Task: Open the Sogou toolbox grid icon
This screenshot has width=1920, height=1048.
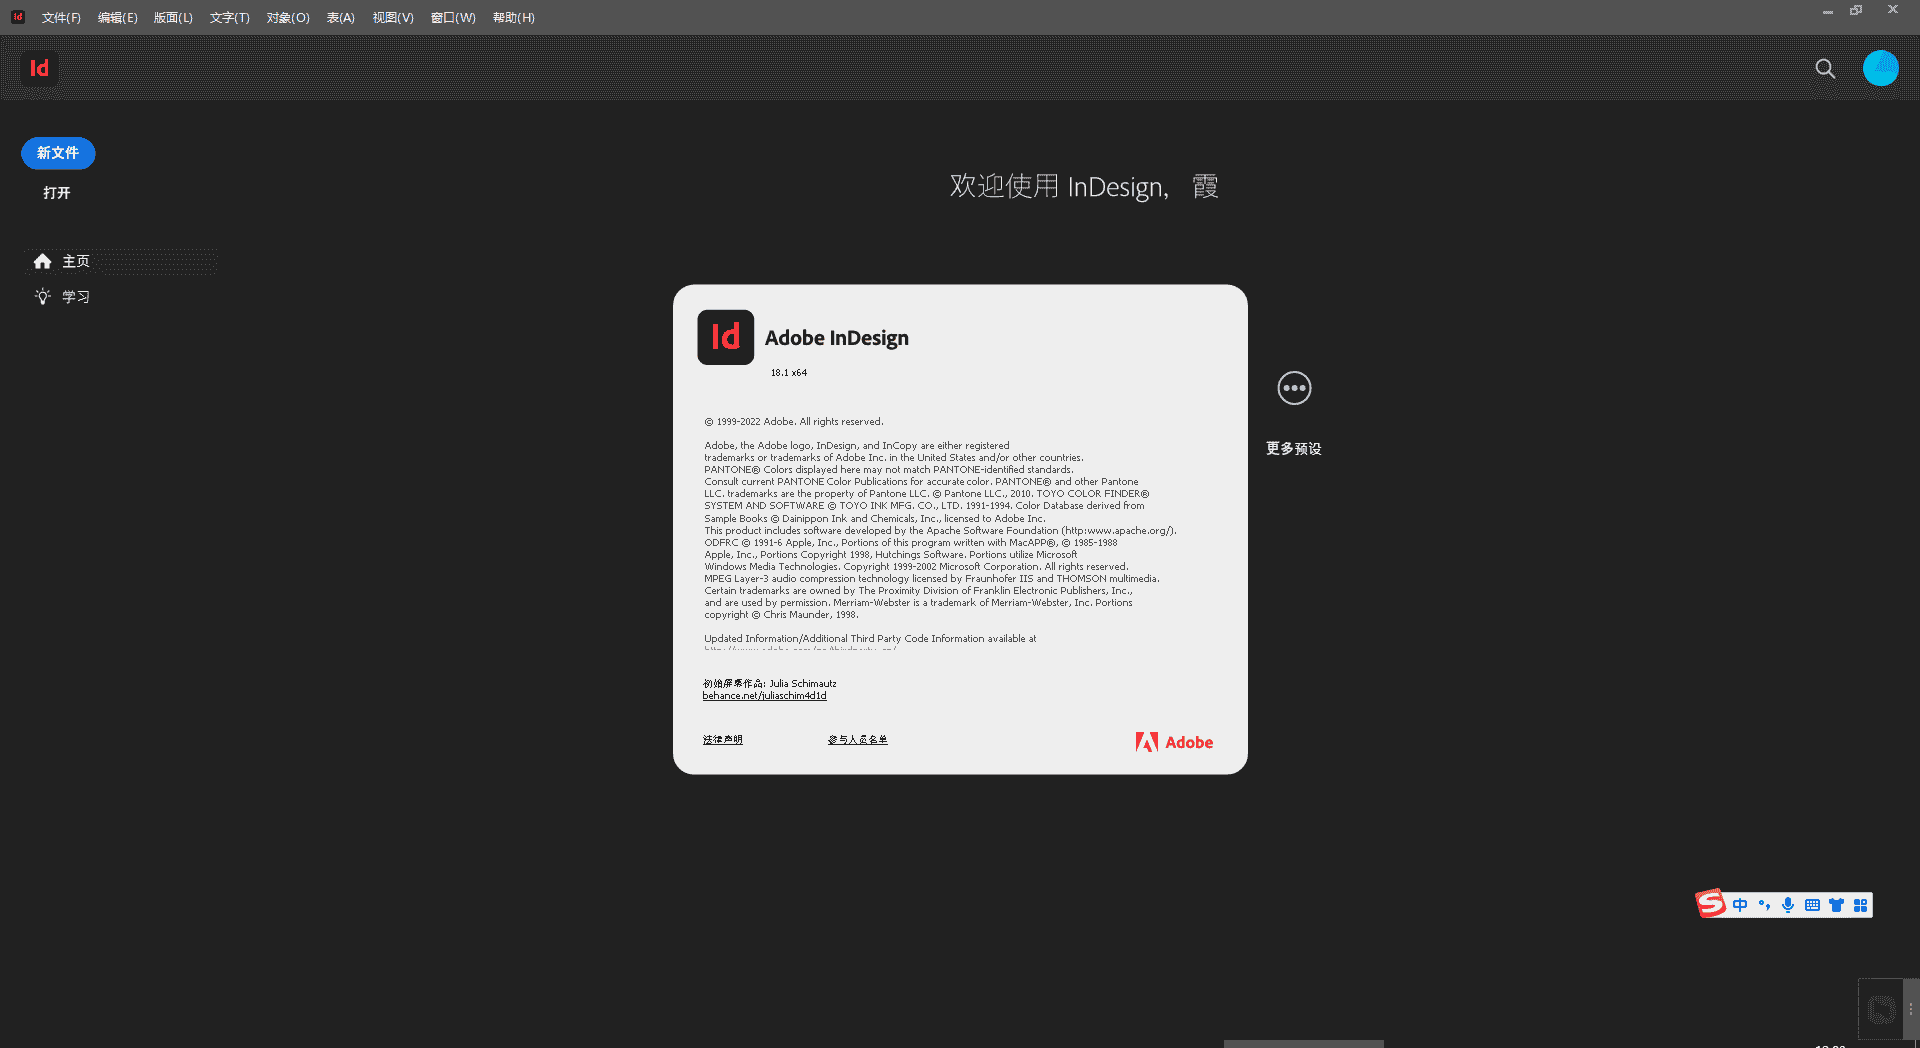Action: click(1860, 905)
